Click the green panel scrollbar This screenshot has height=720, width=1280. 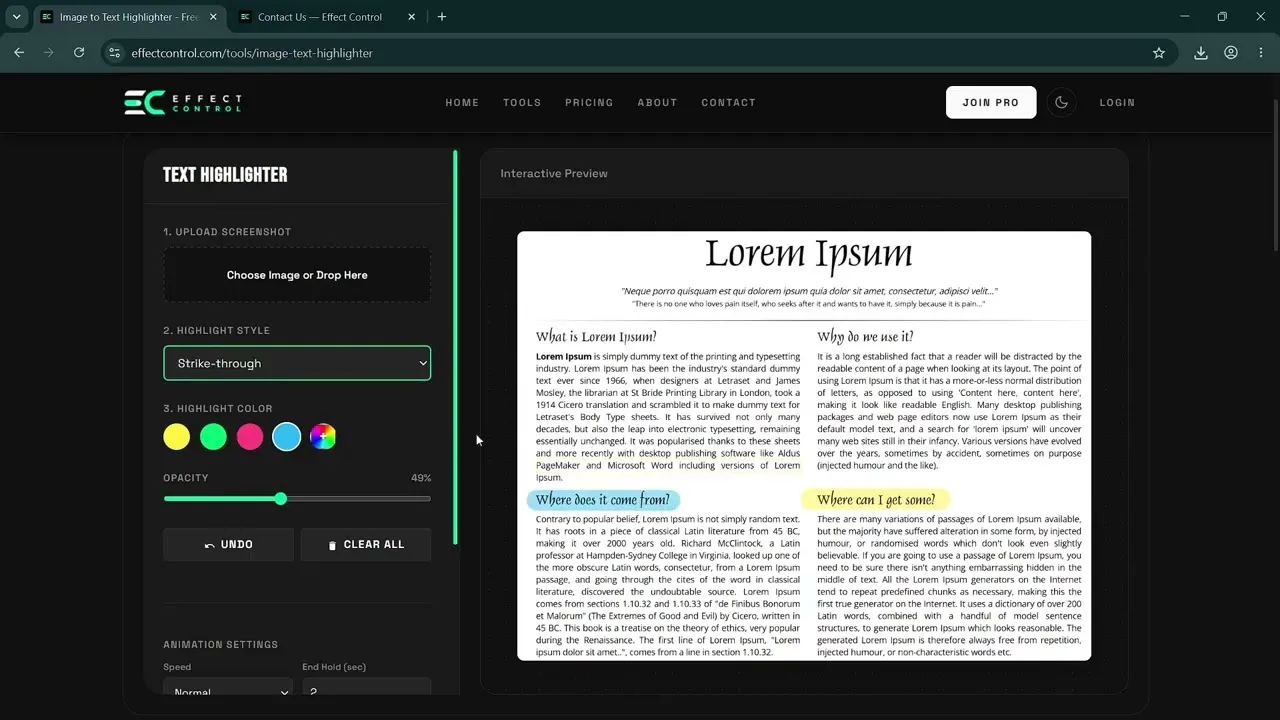[455, 347]
